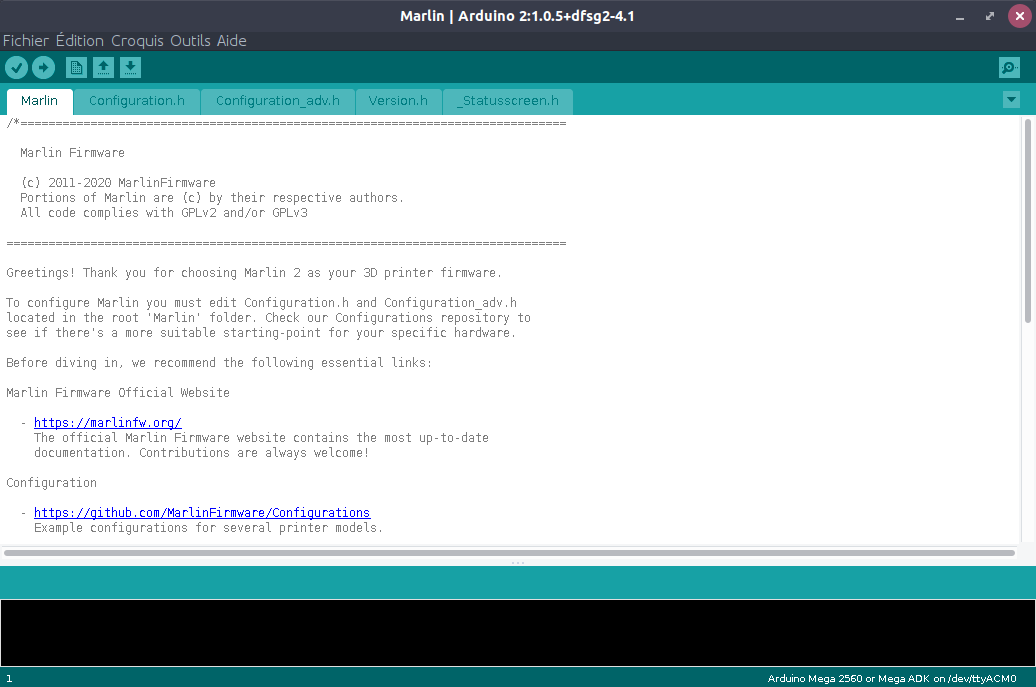Viewport: 1036px width, 687px height.
Task: Open the Aide menu
Action: click(232, 41)
